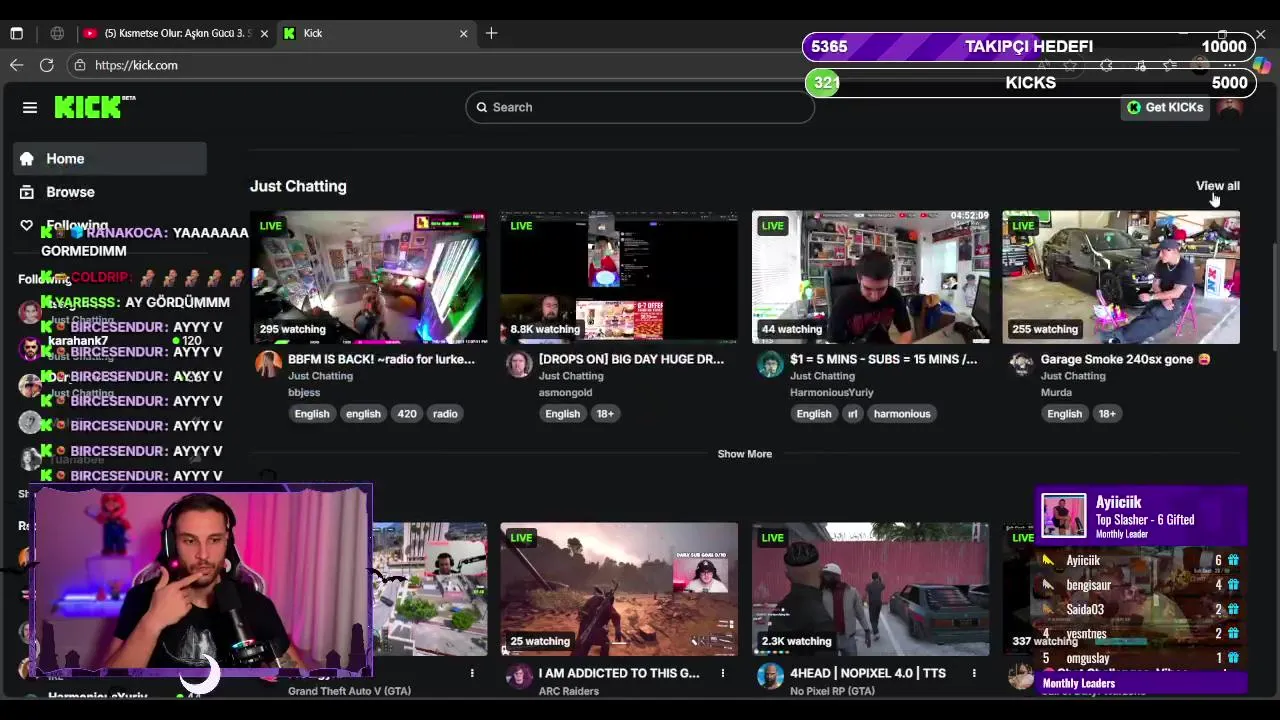
Task: Open the ARC Raiders category link
Action: [x=569, y=691]
